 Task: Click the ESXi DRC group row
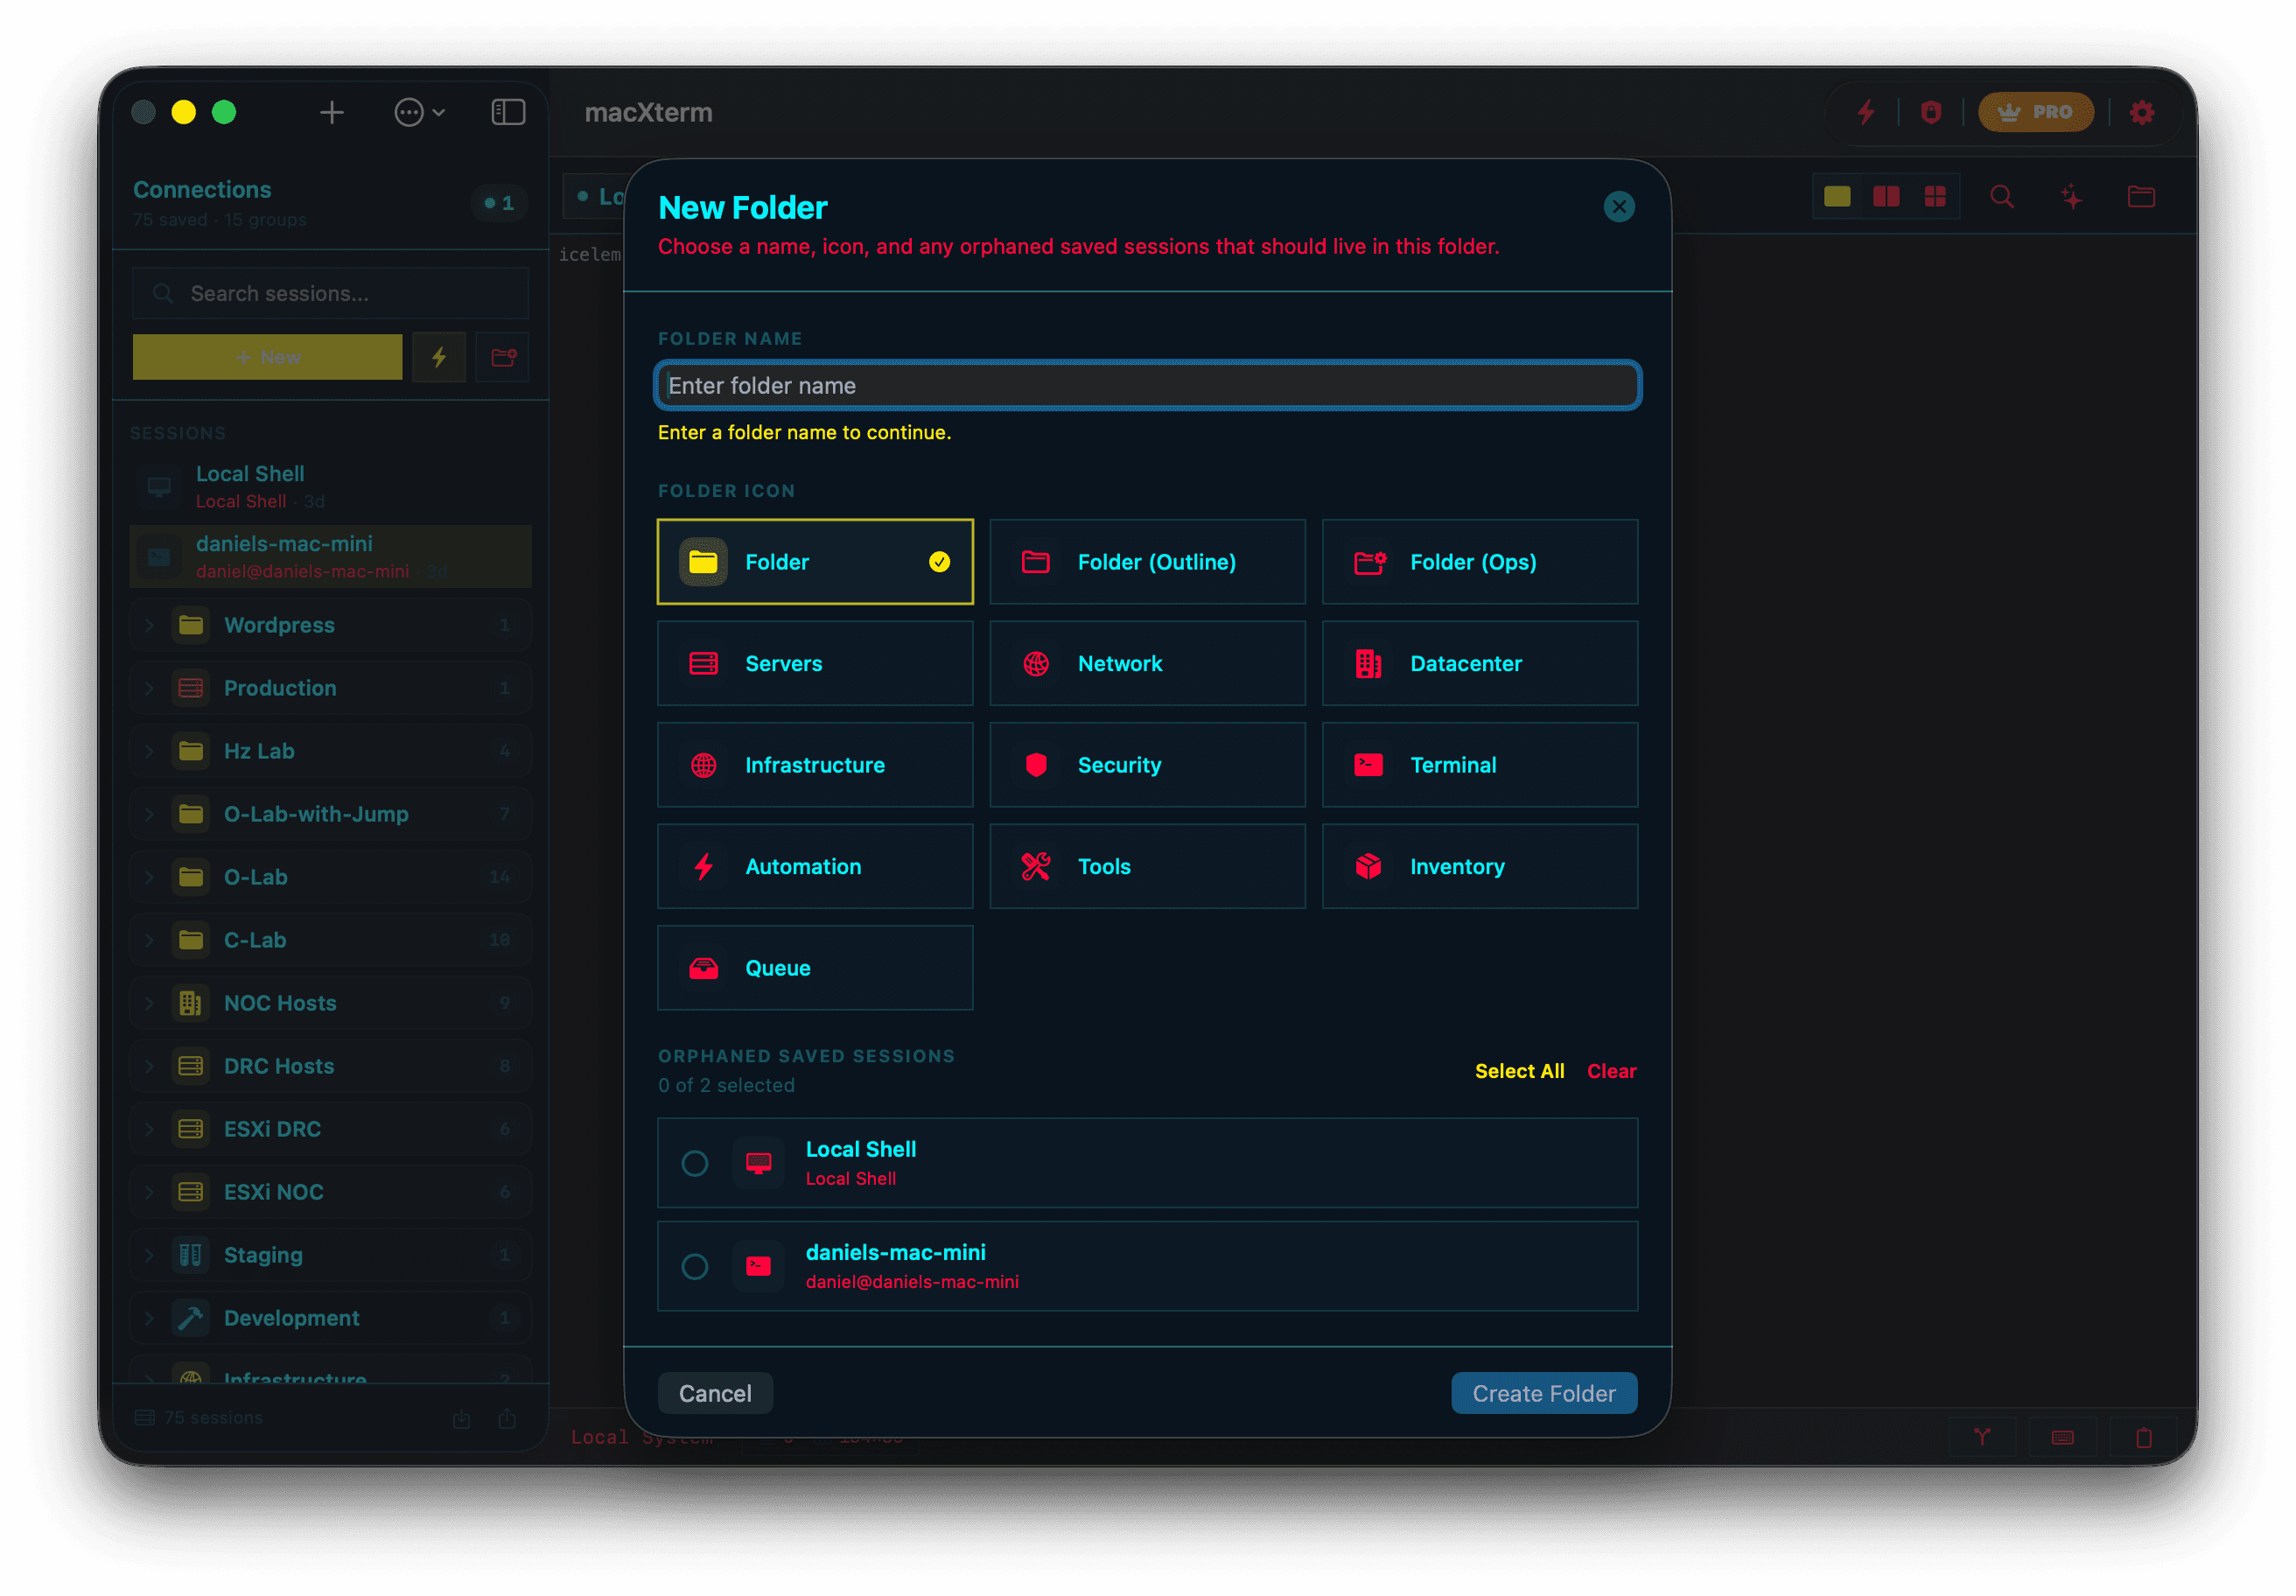coord(330,1129)
